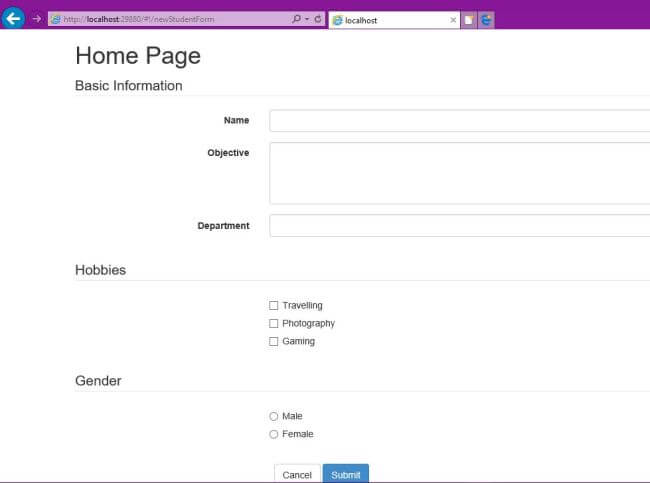The height and width of the screenshot is (483, 650).
Task: Click the Internet Explorer icon beside new tab
Action: [486, 20]
